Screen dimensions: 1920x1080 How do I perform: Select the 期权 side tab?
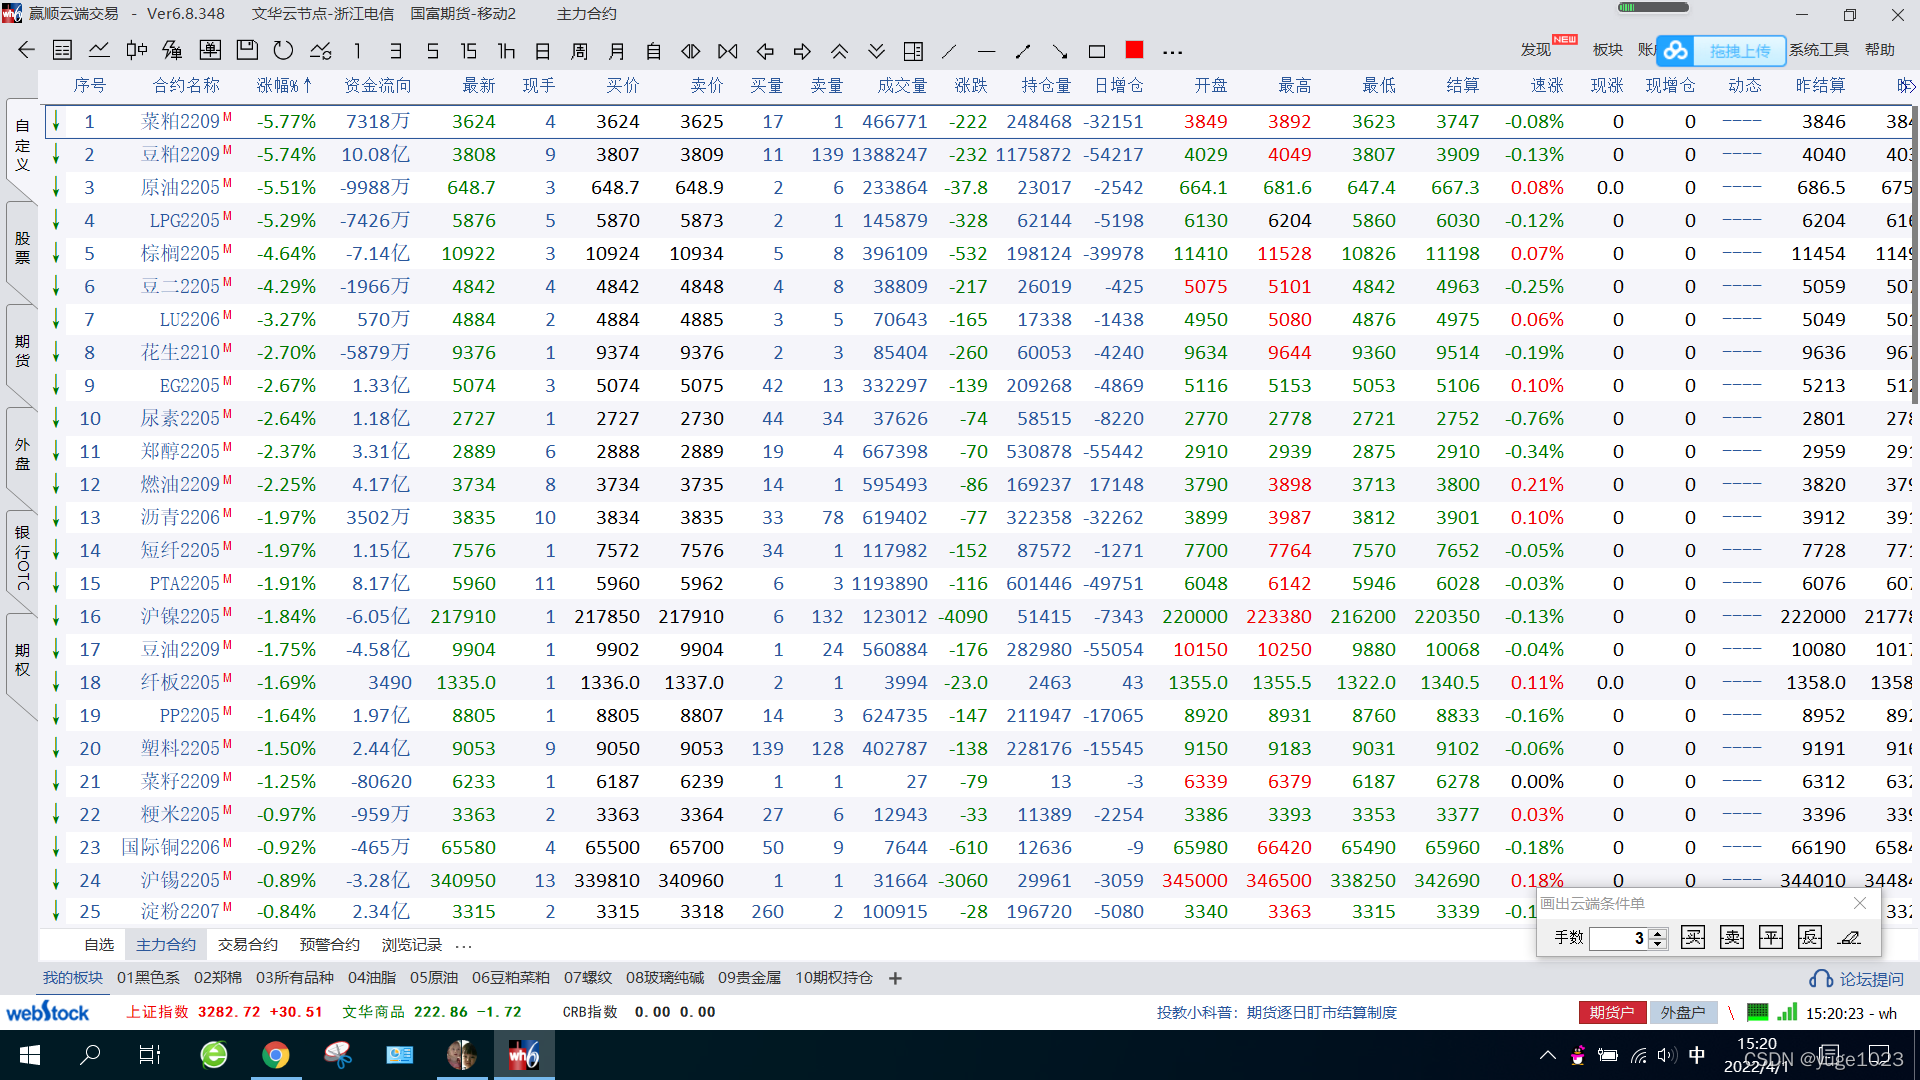click(22, 659)
